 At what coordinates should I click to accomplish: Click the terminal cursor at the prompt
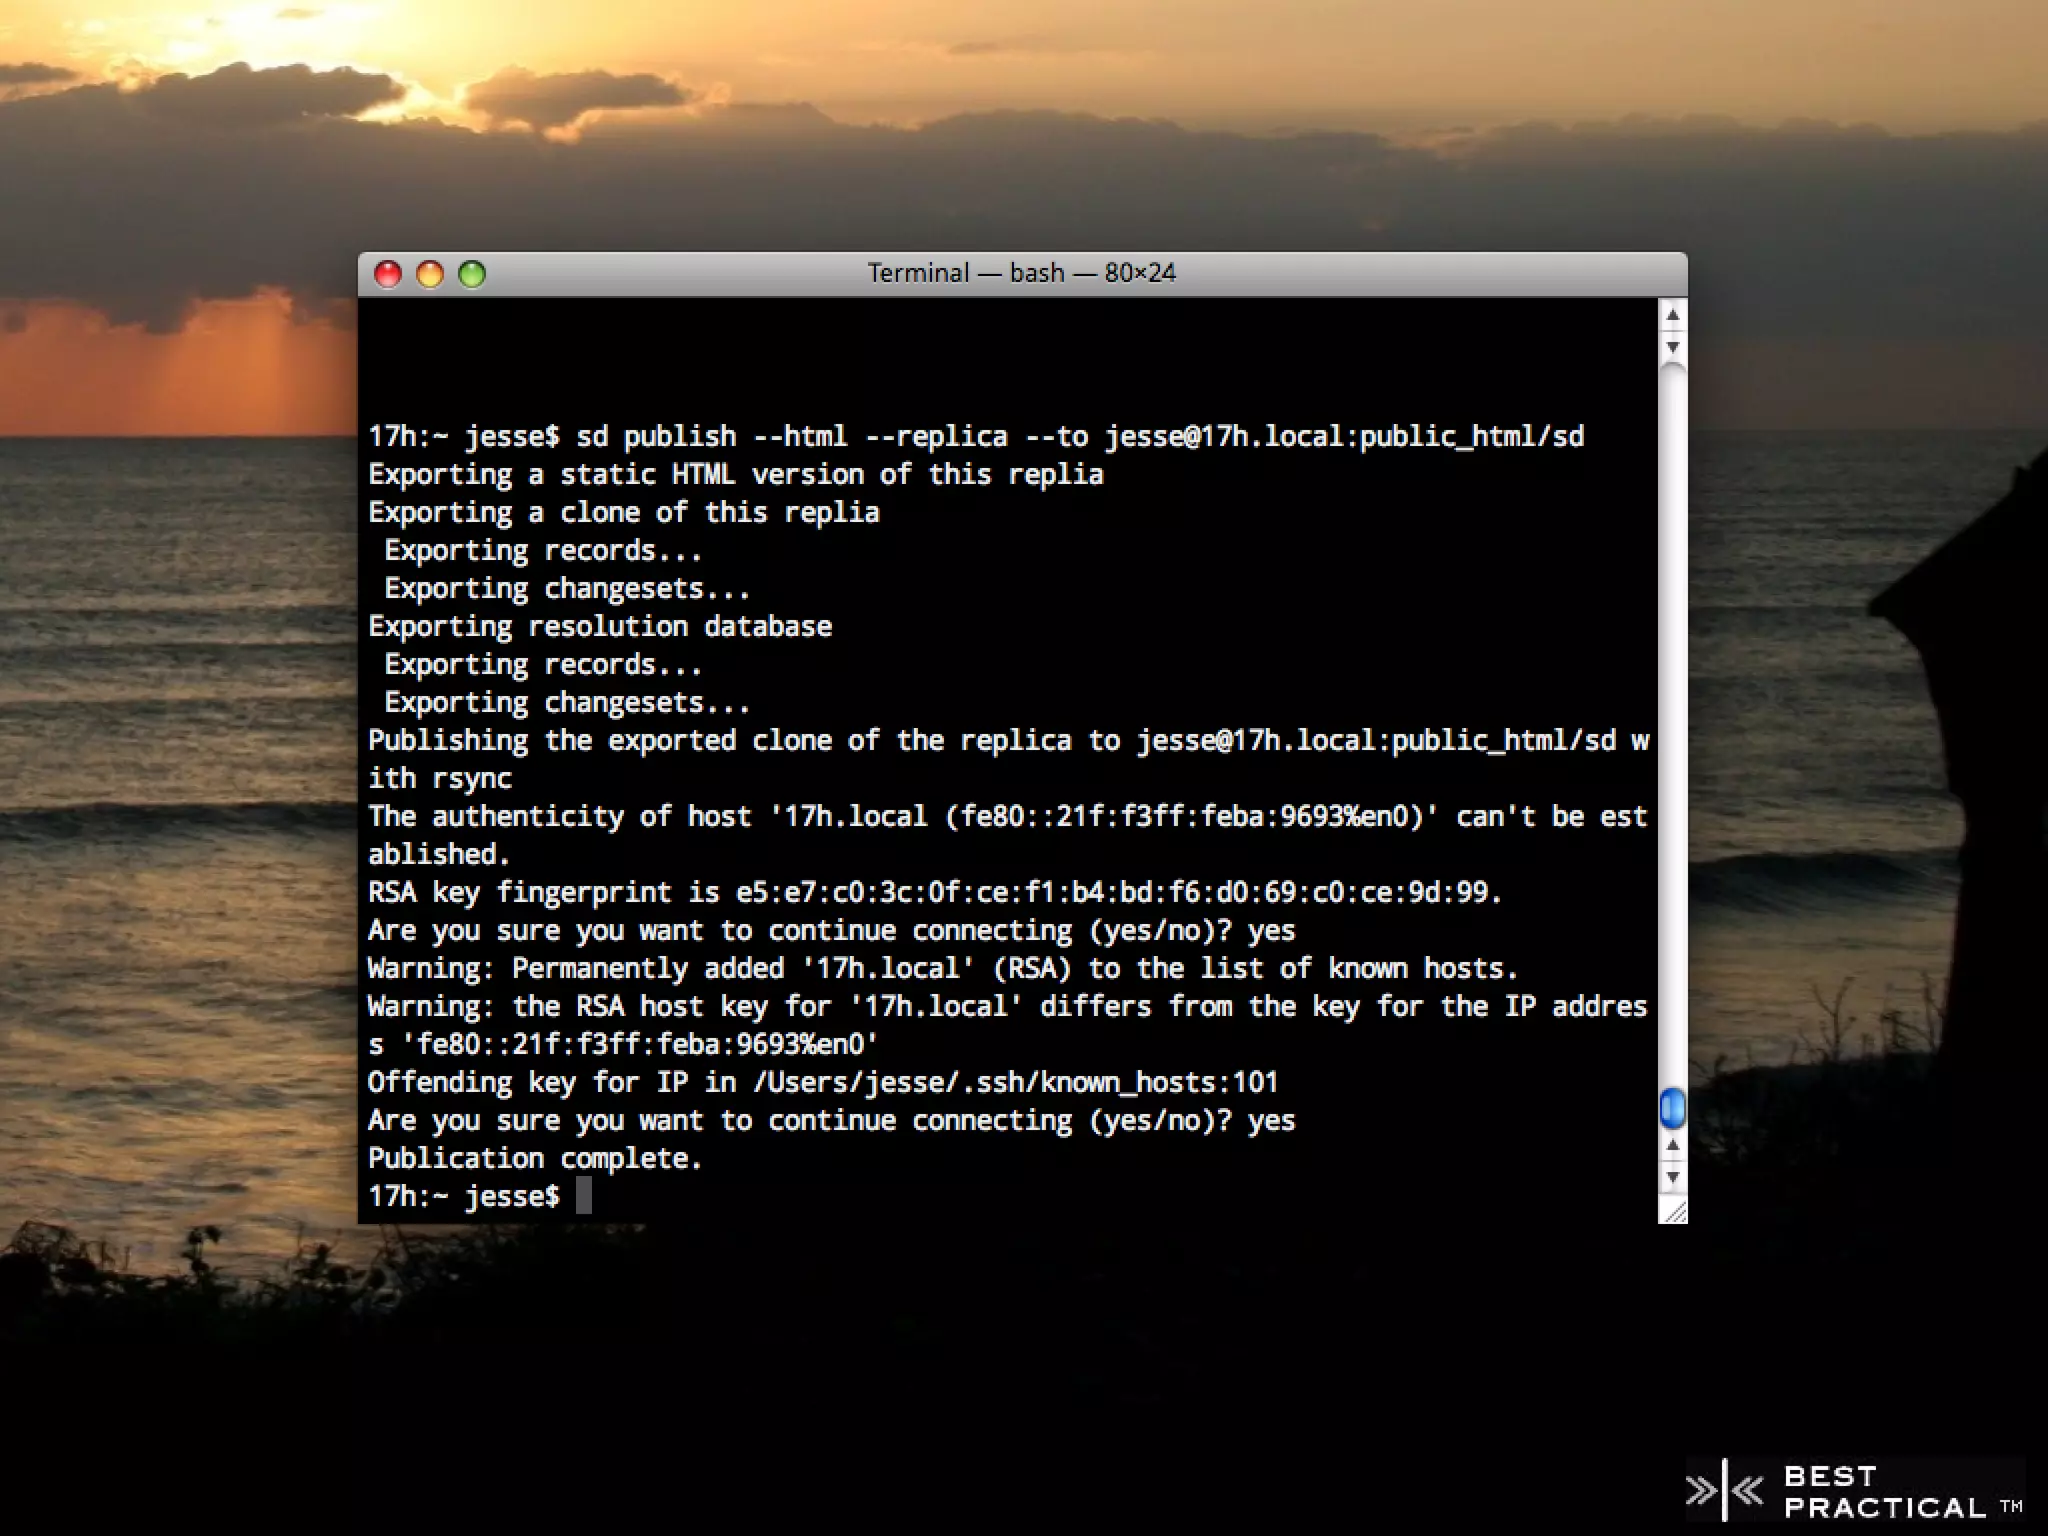point(584,1196)
